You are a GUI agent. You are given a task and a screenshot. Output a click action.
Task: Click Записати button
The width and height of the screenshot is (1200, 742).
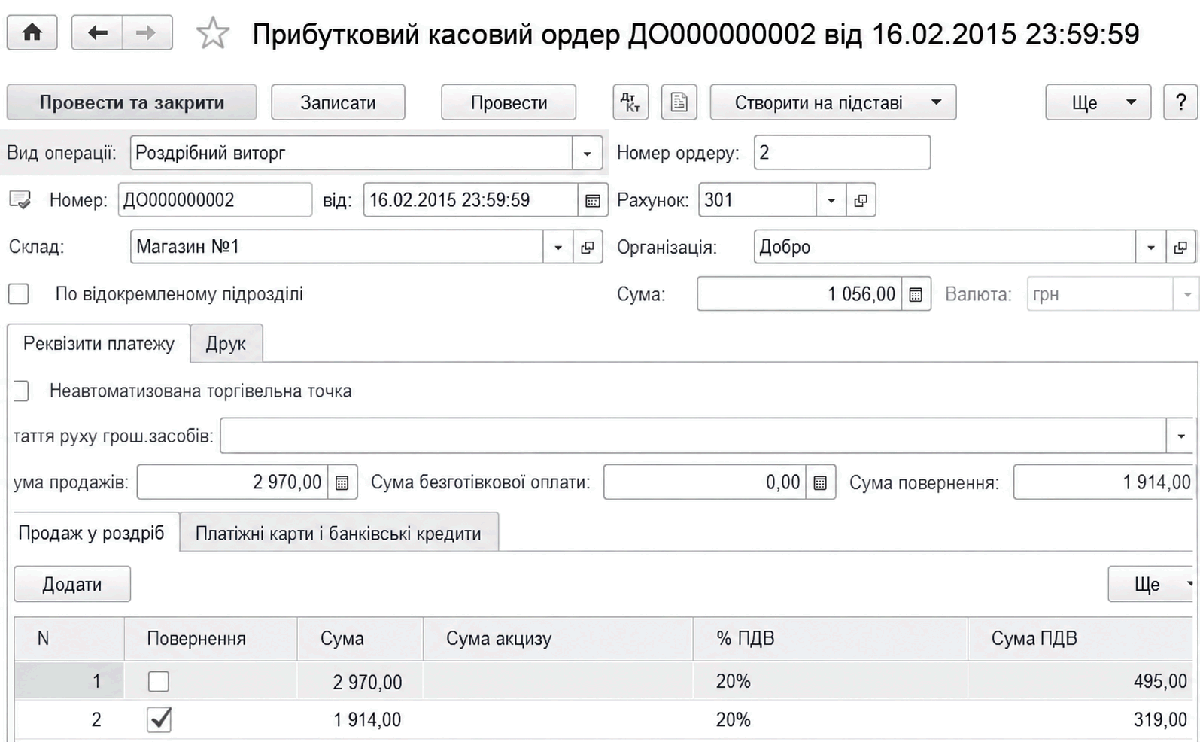click(x=338, y=102)
